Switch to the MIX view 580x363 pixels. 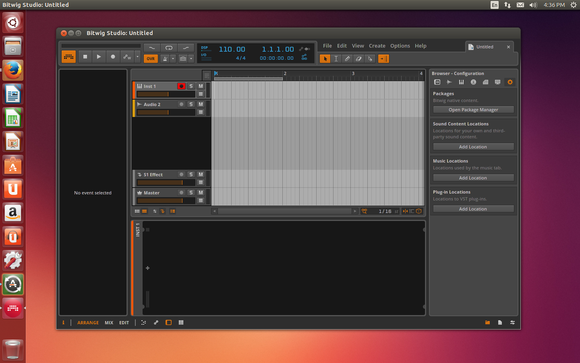click(x=109, y=323)
